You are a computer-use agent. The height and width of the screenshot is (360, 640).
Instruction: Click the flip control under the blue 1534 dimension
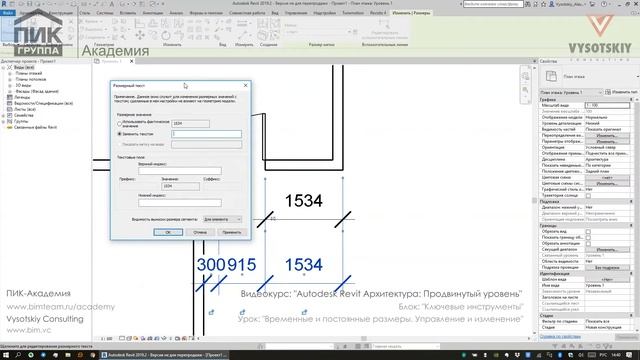coord(304,312)
